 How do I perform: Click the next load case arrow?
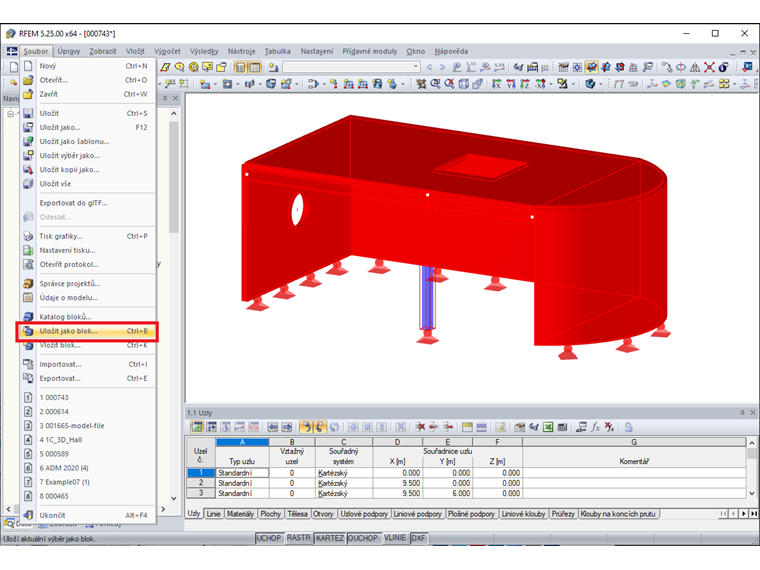(x=442, y=67)
